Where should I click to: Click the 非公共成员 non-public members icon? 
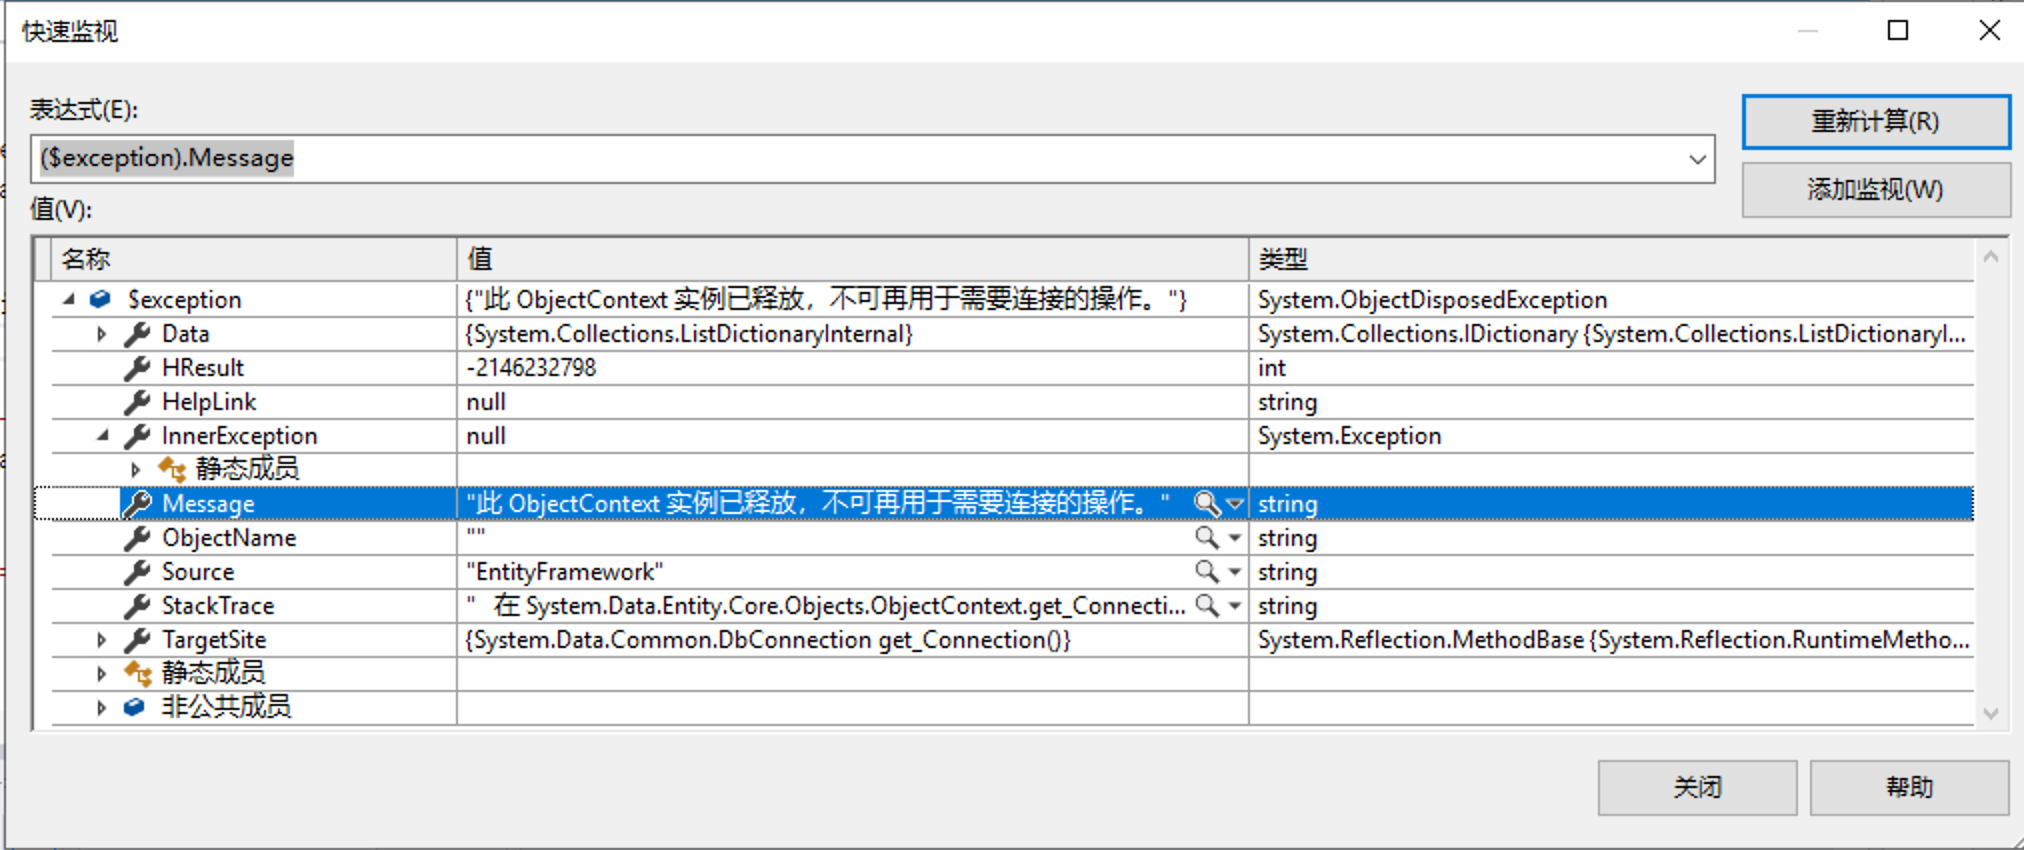[133, 706]
